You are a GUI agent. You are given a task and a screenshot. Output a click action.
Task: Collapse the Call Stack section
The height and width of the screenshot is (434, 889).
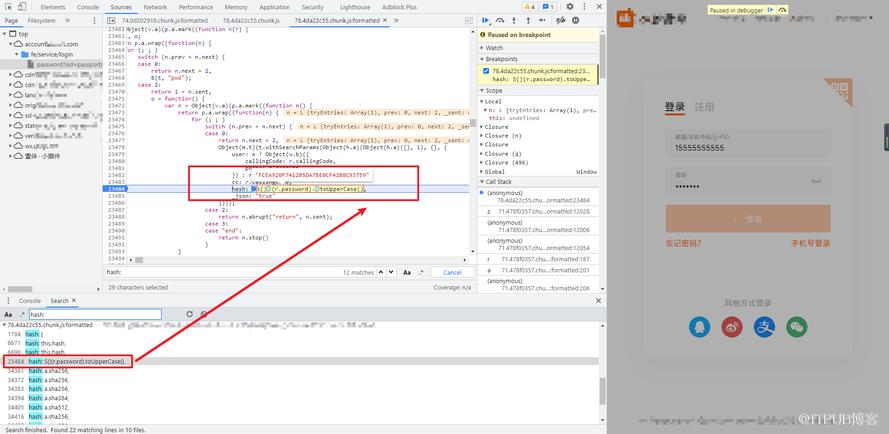(x=498, y=182)
